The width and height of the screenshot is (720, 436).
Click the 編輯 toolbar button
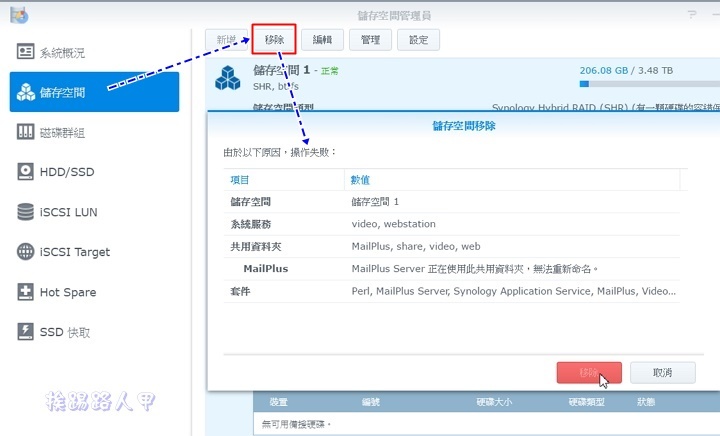click(322, 40)
